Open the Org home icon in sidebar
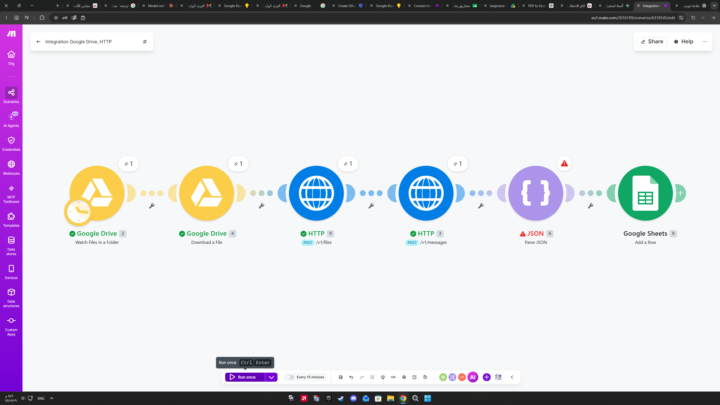Screen dimensions: 720x405 tap(11, 57)
